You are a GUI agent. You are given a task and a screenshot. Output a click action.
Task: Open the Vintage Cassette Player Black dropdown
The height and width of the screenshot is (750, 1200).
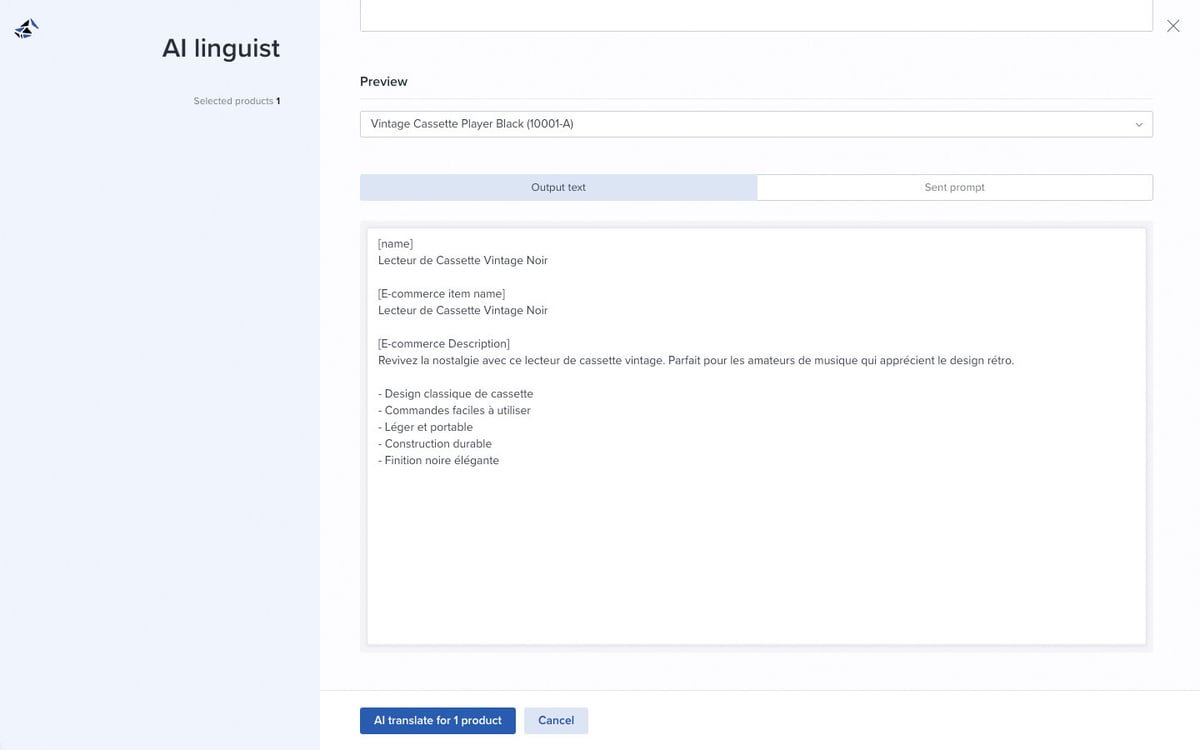point(756,124)
